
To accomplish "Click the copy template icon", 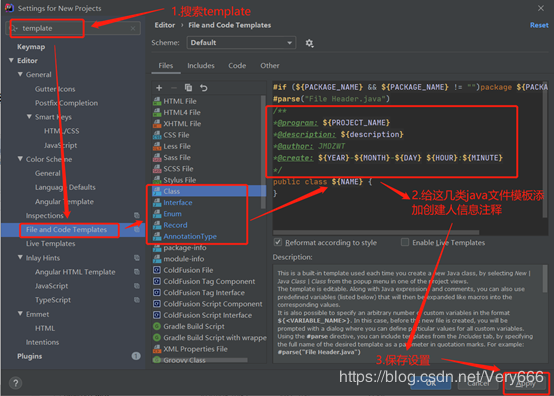I will [x=188, y=88].
